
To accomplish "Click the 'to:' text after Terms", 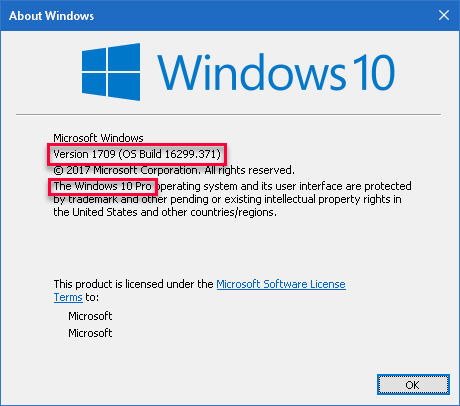I will [92, 297].
